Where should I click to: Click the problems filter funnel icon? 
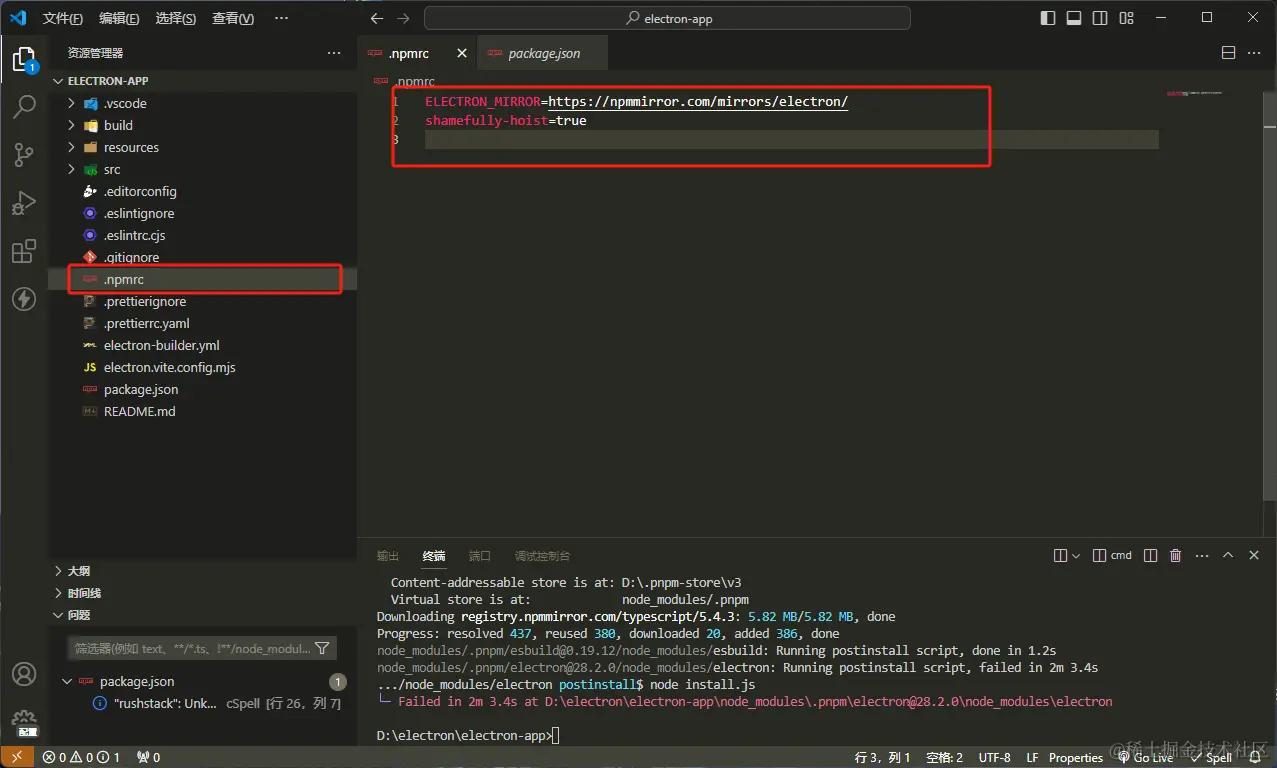(x=322, y=648)
